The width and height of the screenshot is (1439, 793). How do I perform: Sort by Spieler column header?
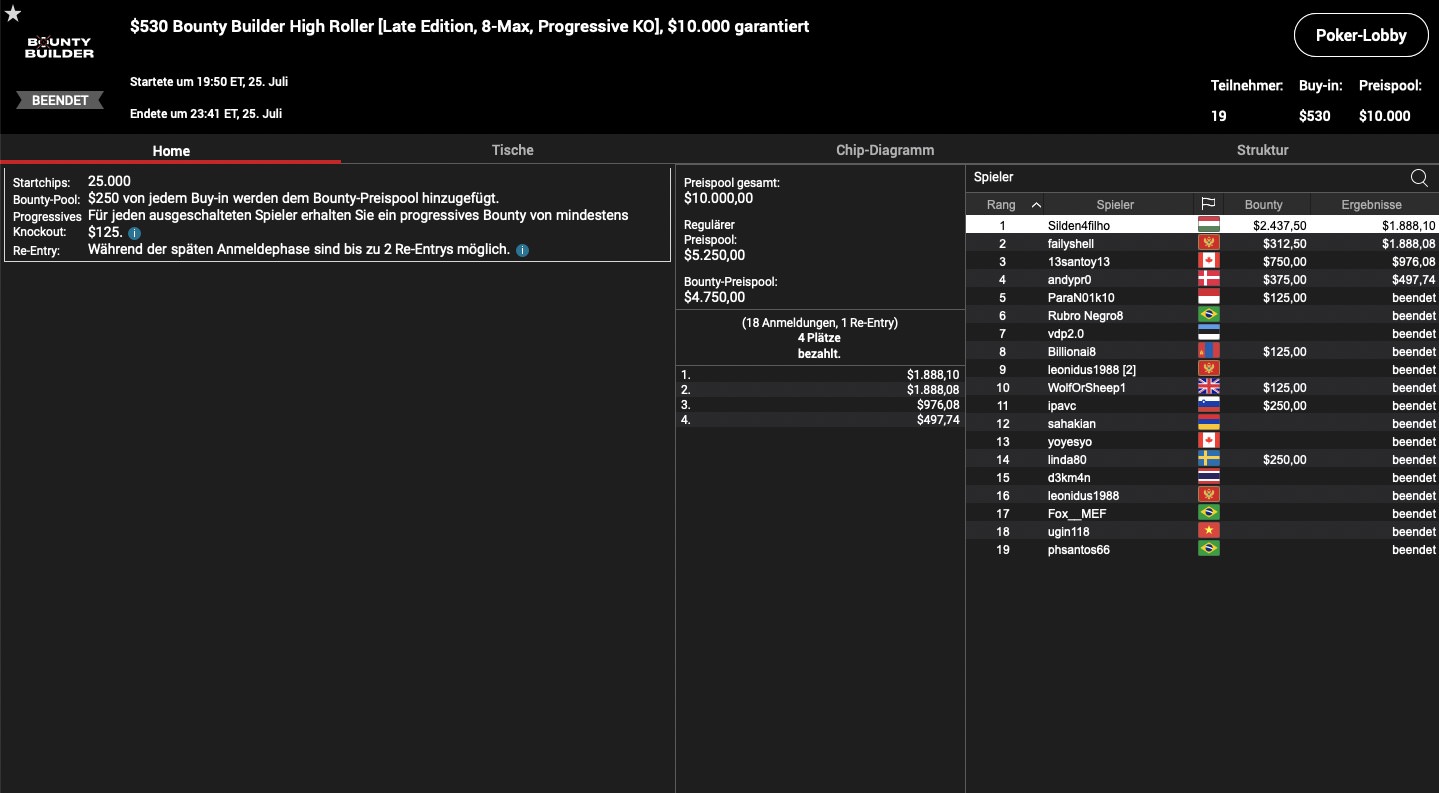pyautogui.click(x=1114, y=205)
